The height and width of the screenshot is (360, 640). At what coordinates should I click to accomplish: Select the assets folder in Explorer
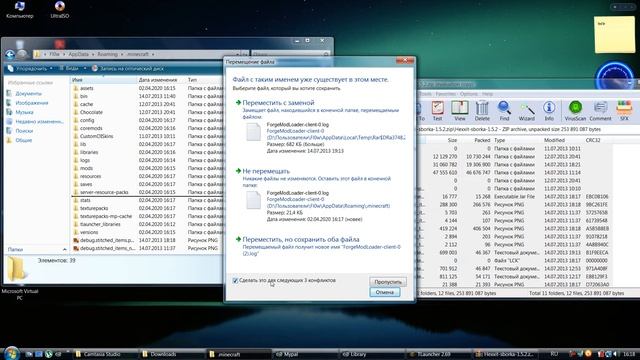(87, 88)
